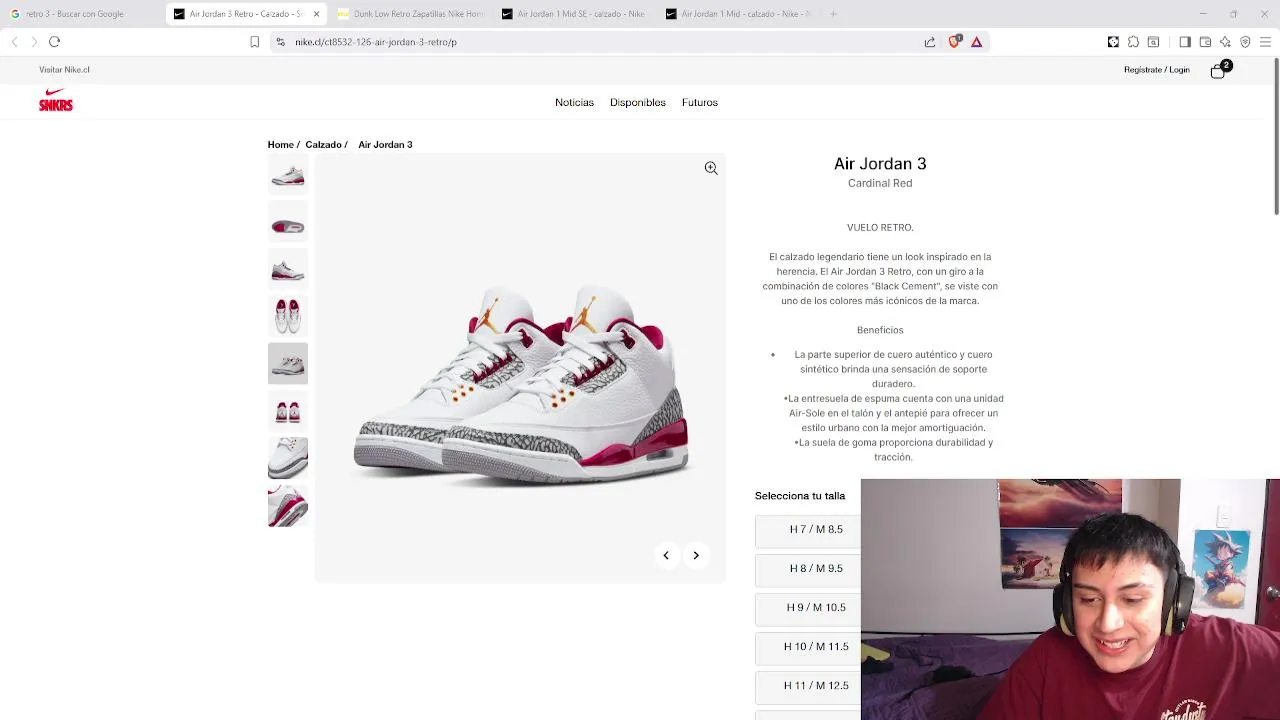Click the Beneficios heading text

pyautogui.click(x=880, y=330)
